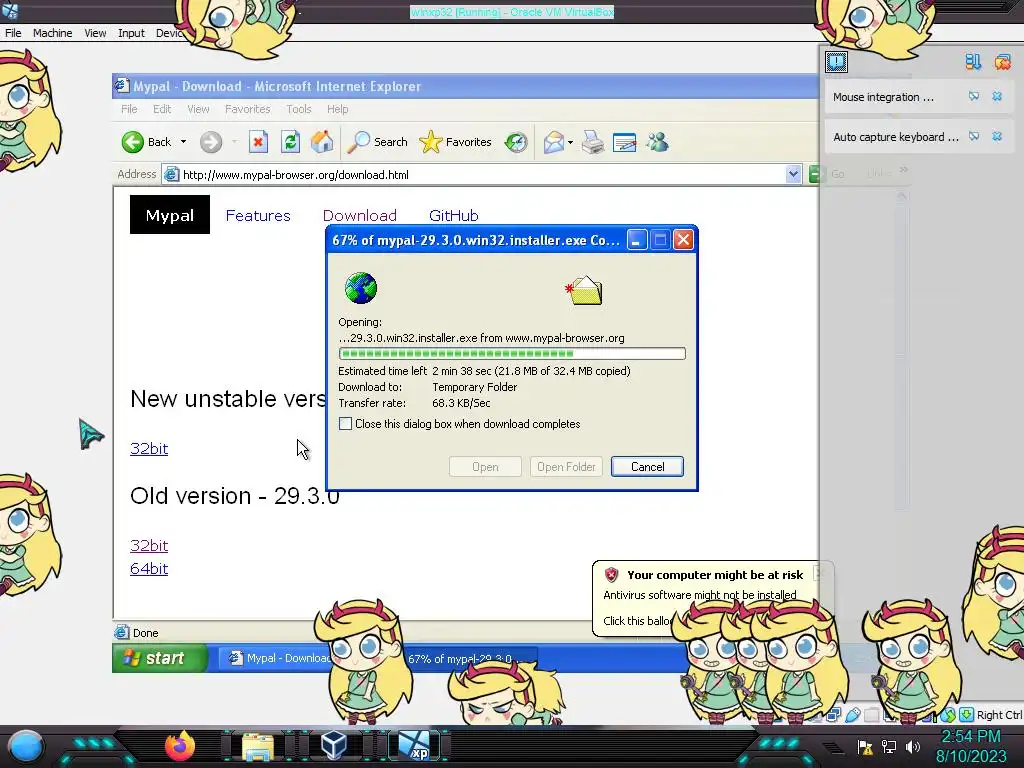Image resolution: width=1024 pixels, height=768 pixels.
Task: Open VirtualBox Machine menu
Action: 53,33
